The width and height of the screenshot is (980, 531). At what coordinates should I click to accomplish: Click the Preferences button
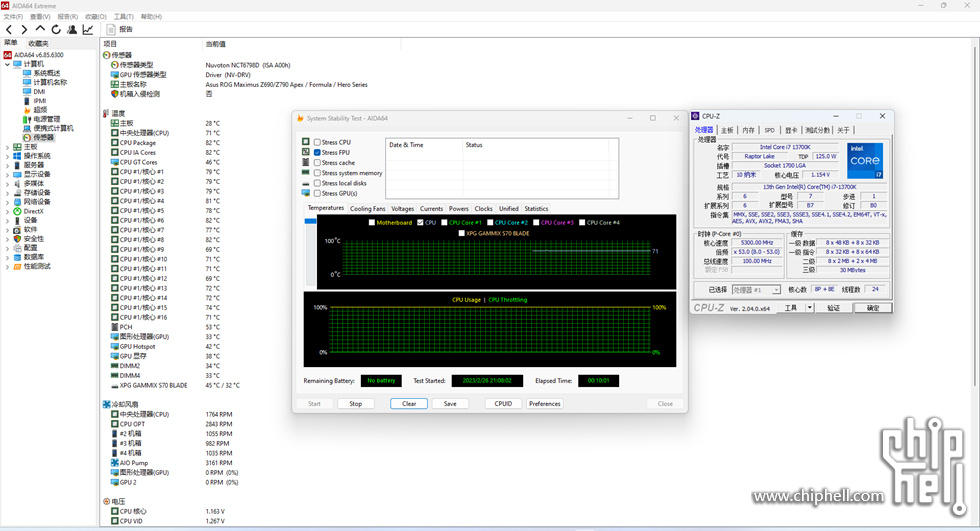[544, 404]
